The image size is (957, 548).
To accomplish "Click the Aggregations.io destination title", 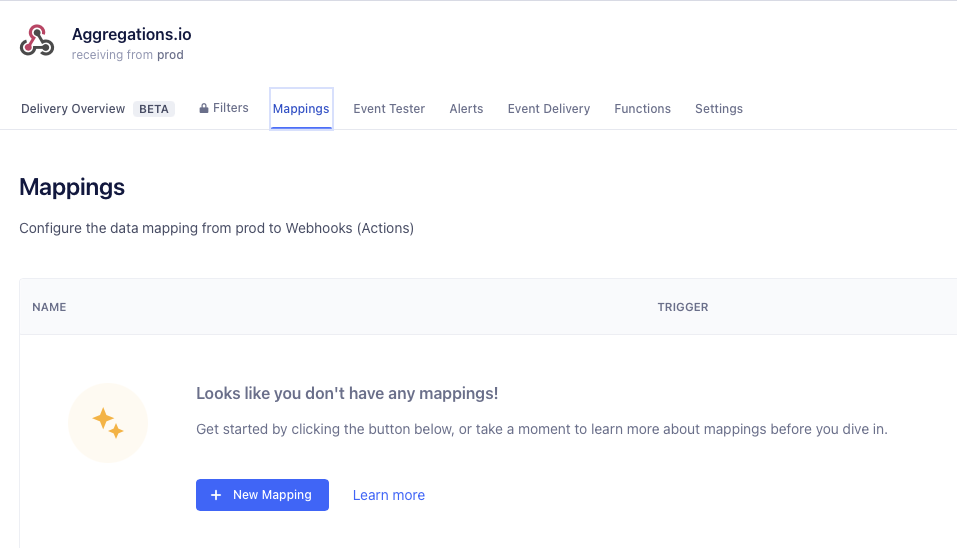I will (131, 35).
